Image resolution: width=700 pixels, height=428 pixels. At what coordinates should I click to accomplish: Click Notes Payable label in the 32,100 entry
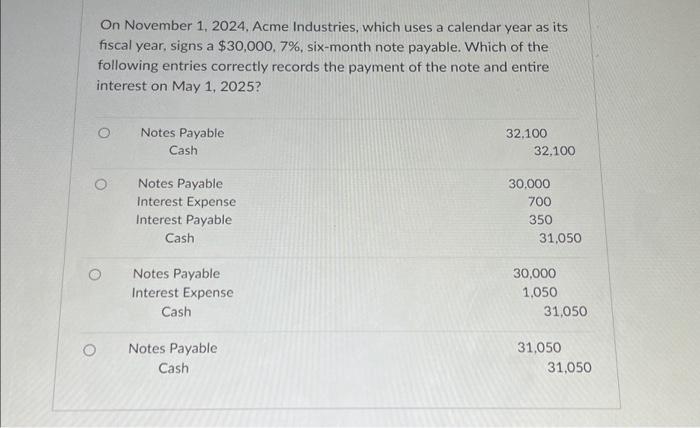click(x=182, y=133)
